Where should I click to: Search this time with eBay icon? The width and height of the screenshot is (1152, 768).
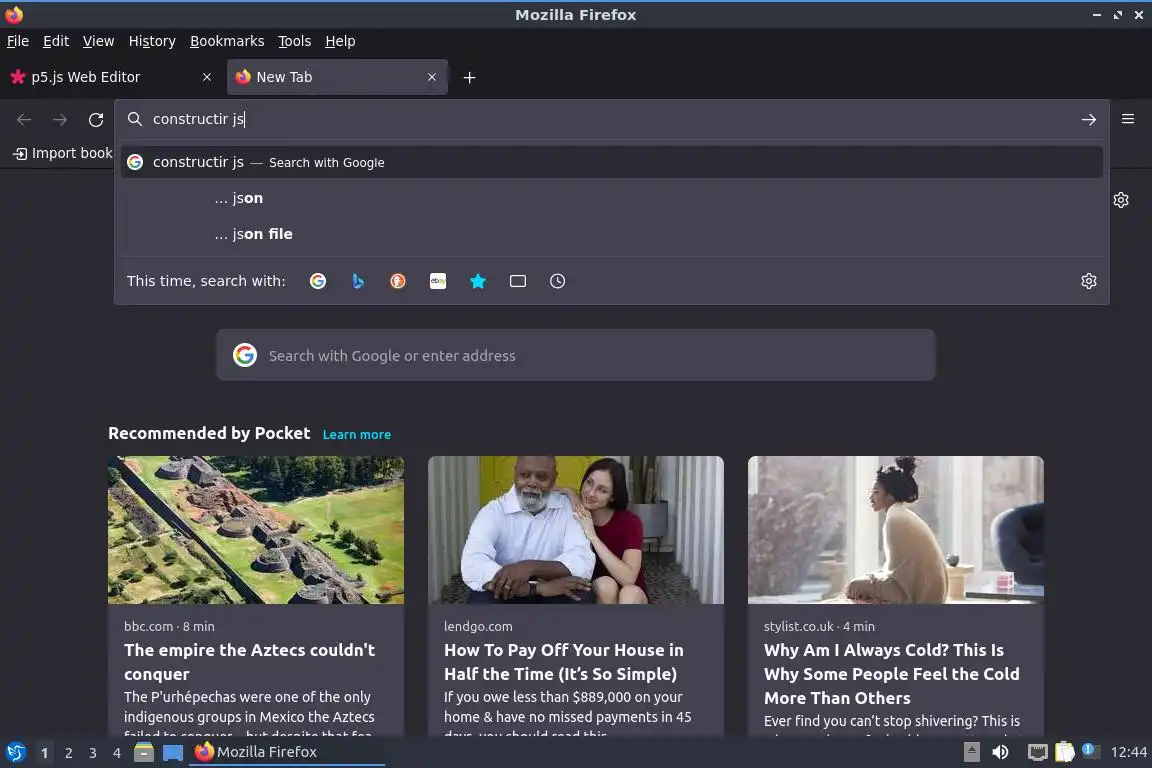[x=438, y=281]
